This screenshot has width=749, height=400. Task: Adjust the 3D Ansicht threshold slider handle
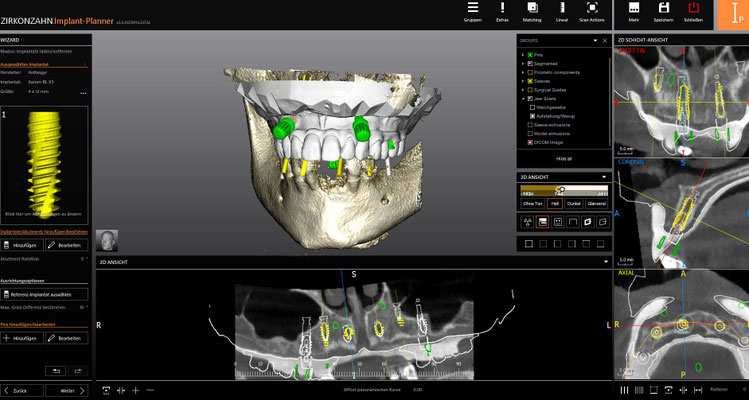pyautogui.click(x=562, y=189)
